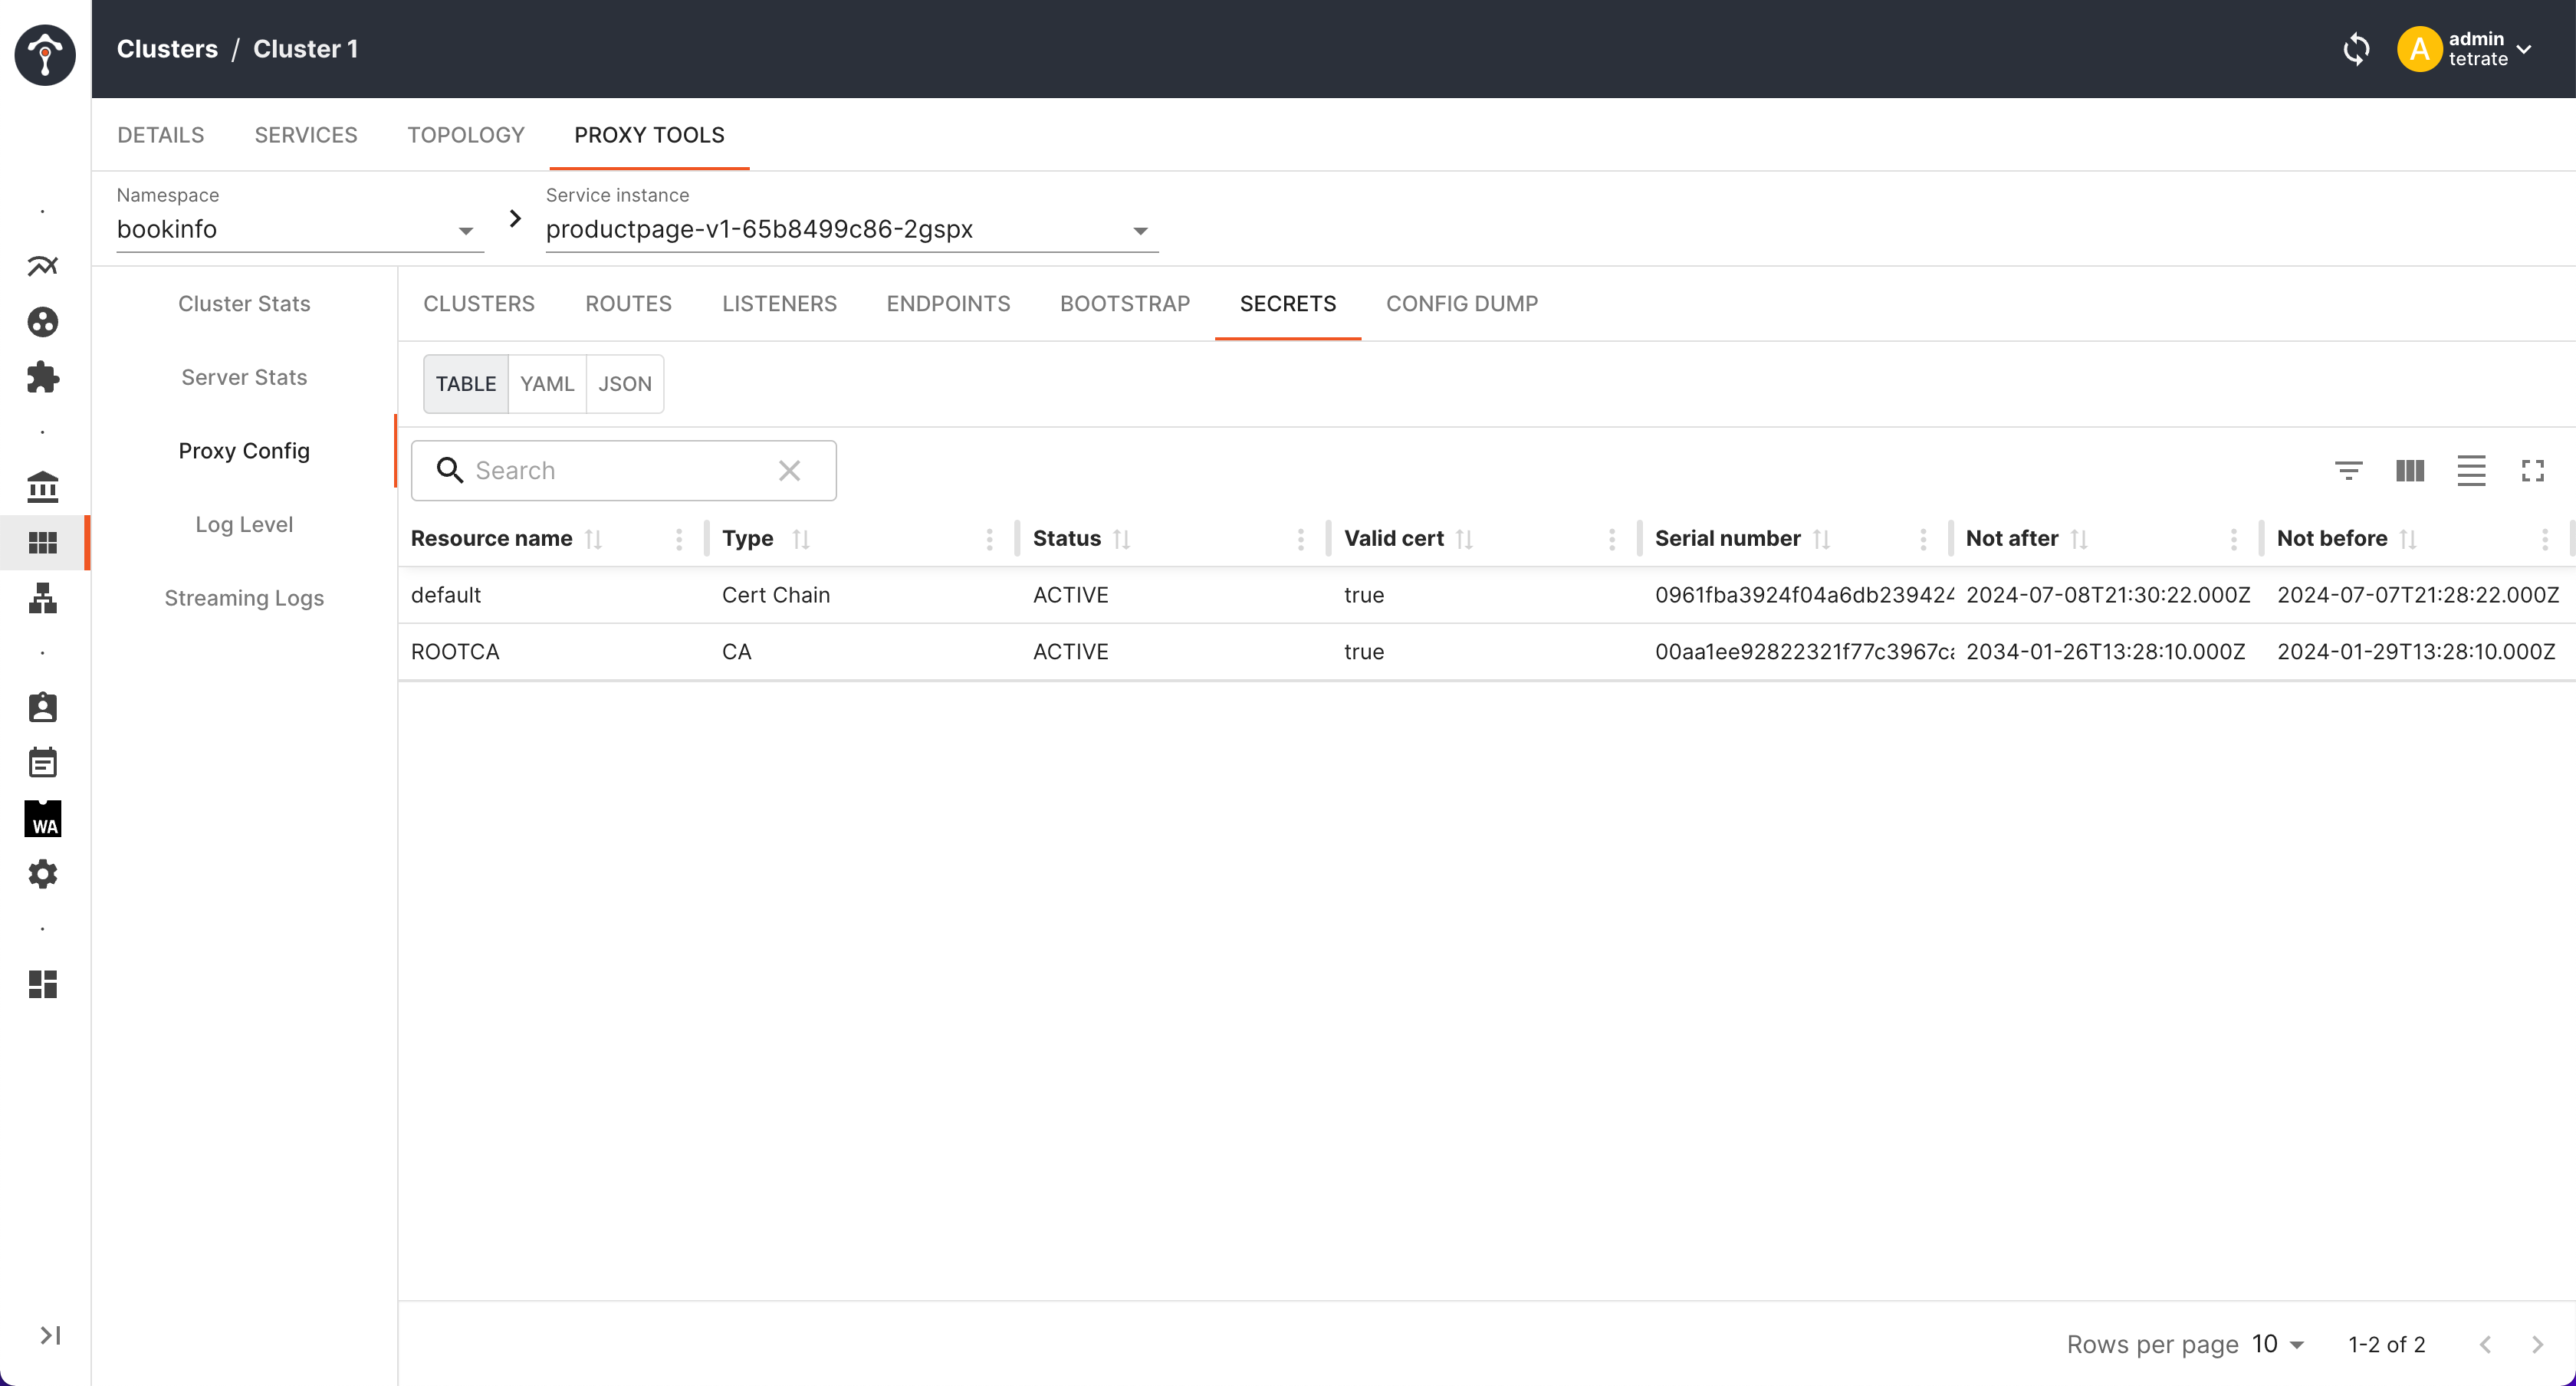Viewport: 2576px width, 1386px height.
Task: Switch to TABLE view
Action: [466, 384]
